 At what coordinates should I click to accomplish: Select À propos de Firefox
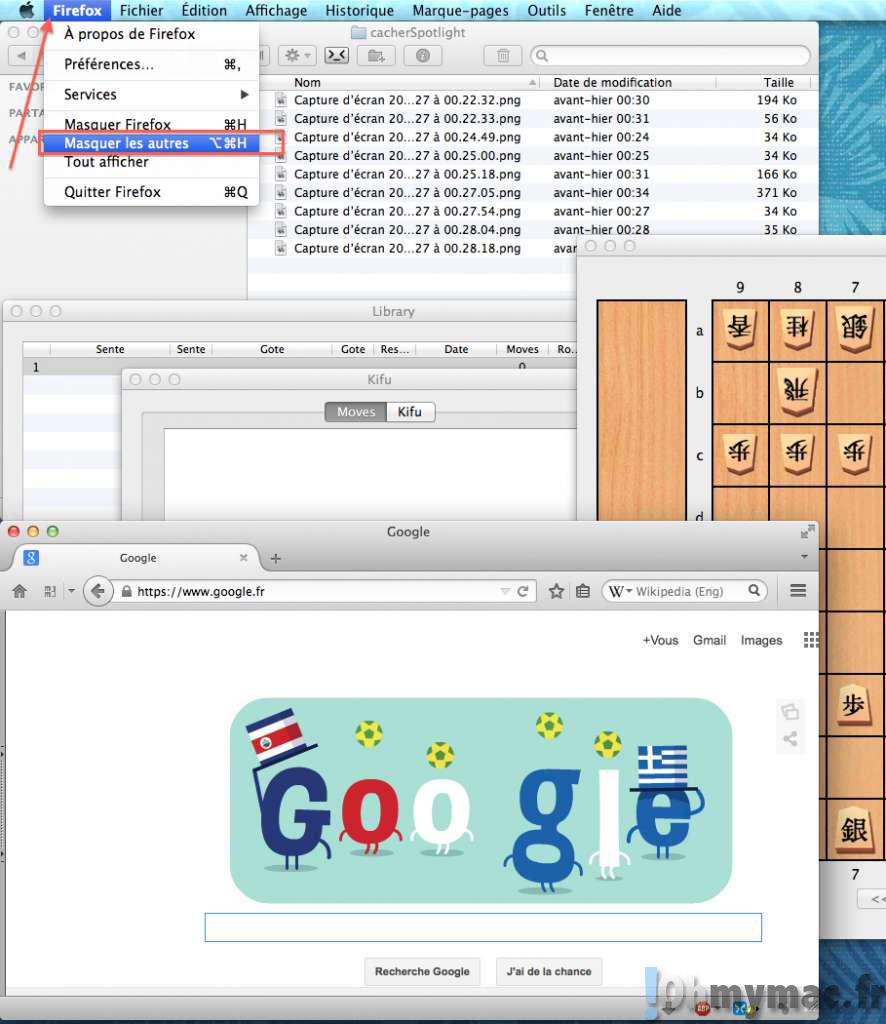(151, 34)
